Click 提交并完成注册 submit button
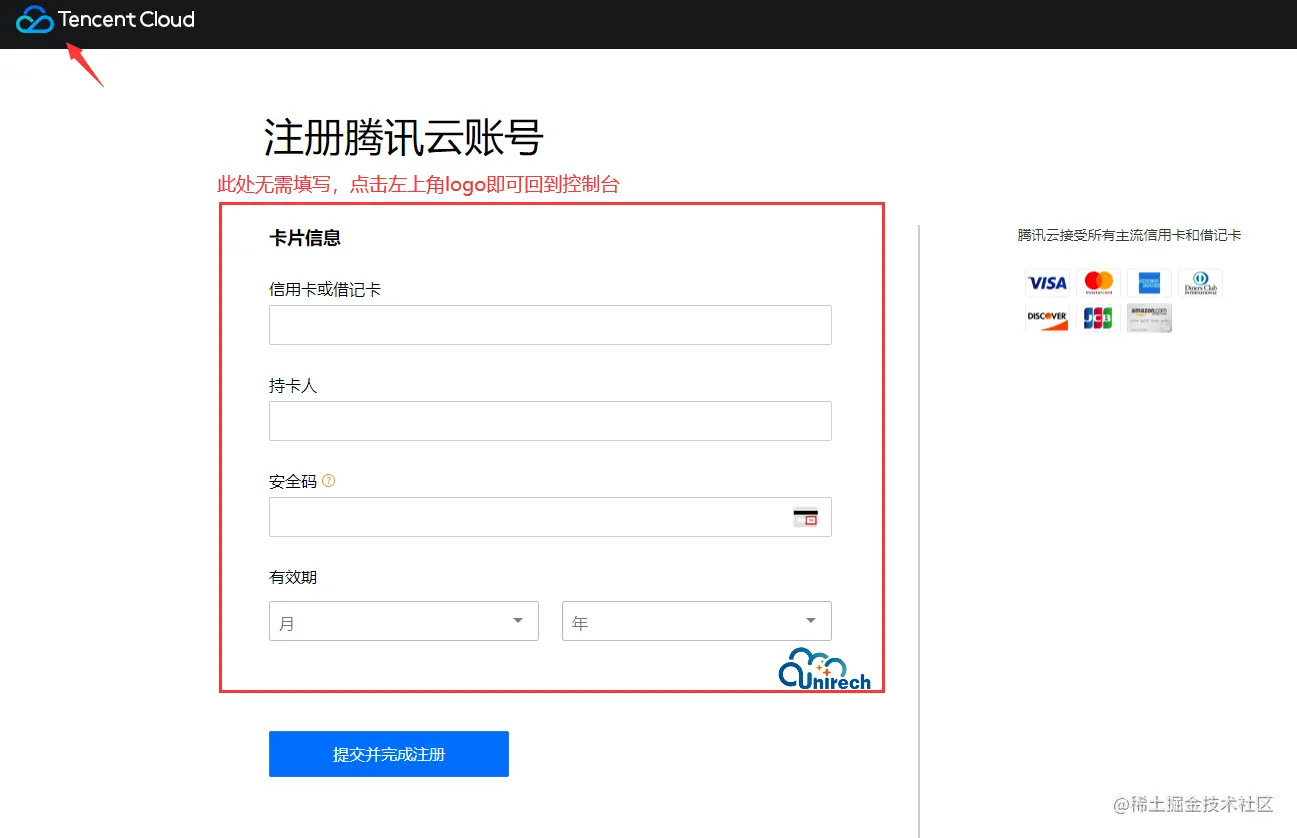The image size is (1297, 838). [x=389, y=754]
